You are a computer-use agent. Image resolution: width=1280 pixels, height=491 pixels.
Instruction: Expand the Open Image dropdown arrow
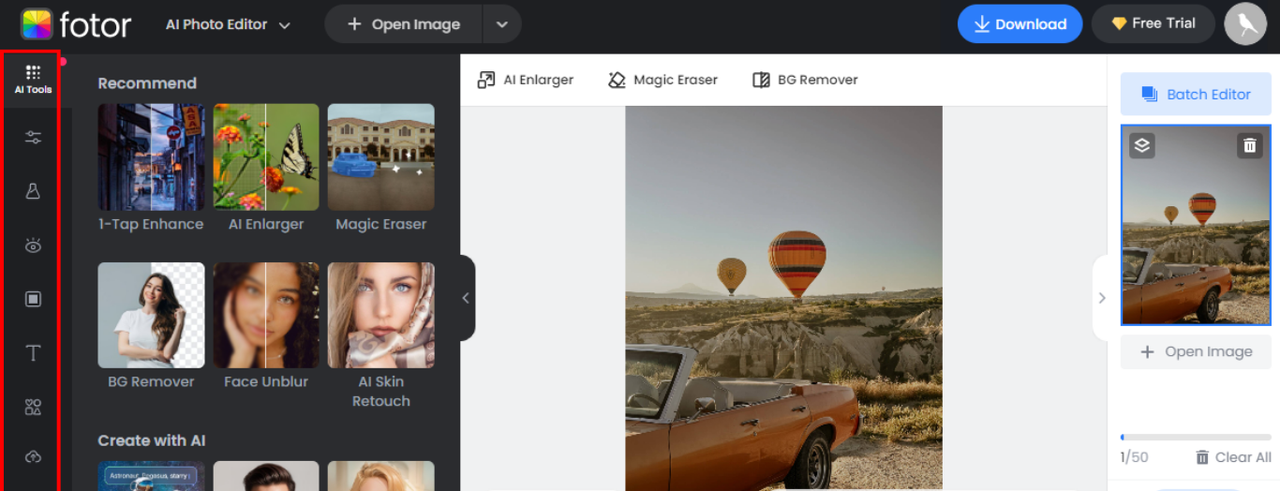click(x=502, y=24)
